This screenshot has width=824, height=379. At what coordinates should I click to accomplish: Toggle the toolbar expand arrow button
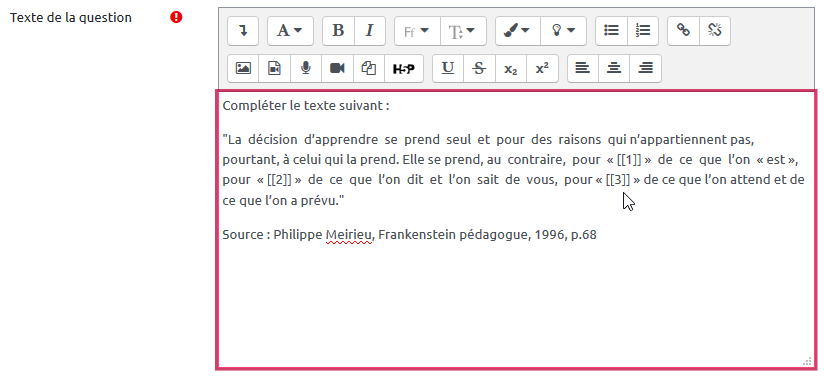243,31
